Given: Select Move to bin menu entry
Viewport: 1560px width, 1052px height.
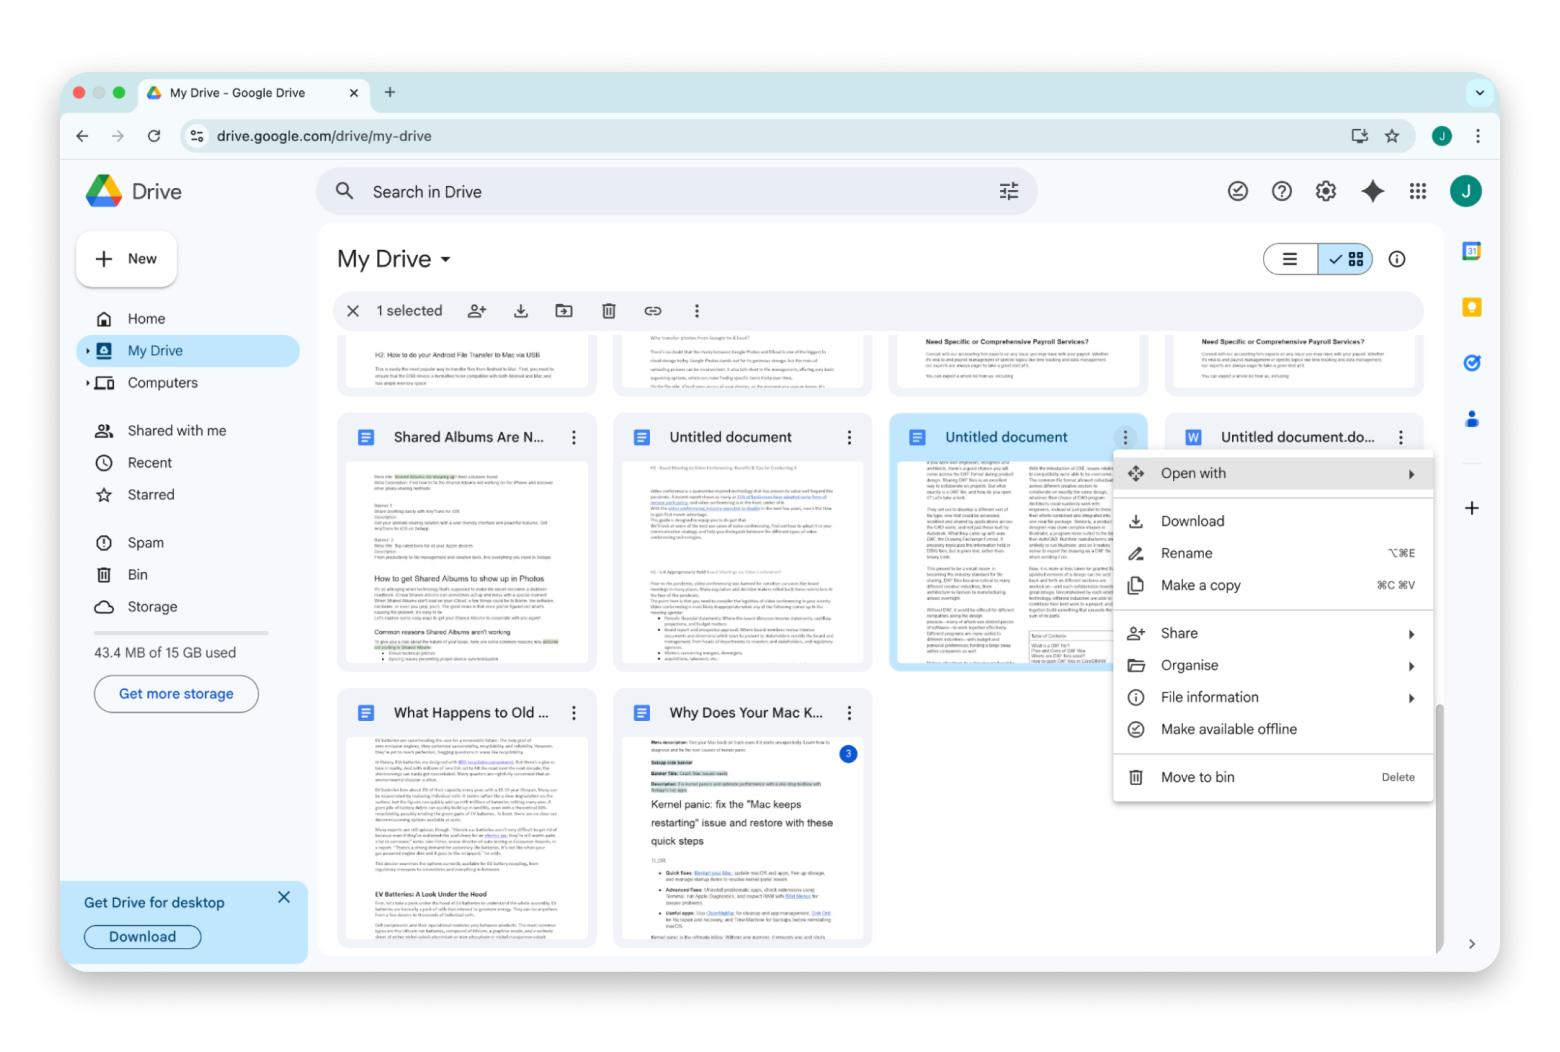Looking at the screenshot, I should 1197,777.
